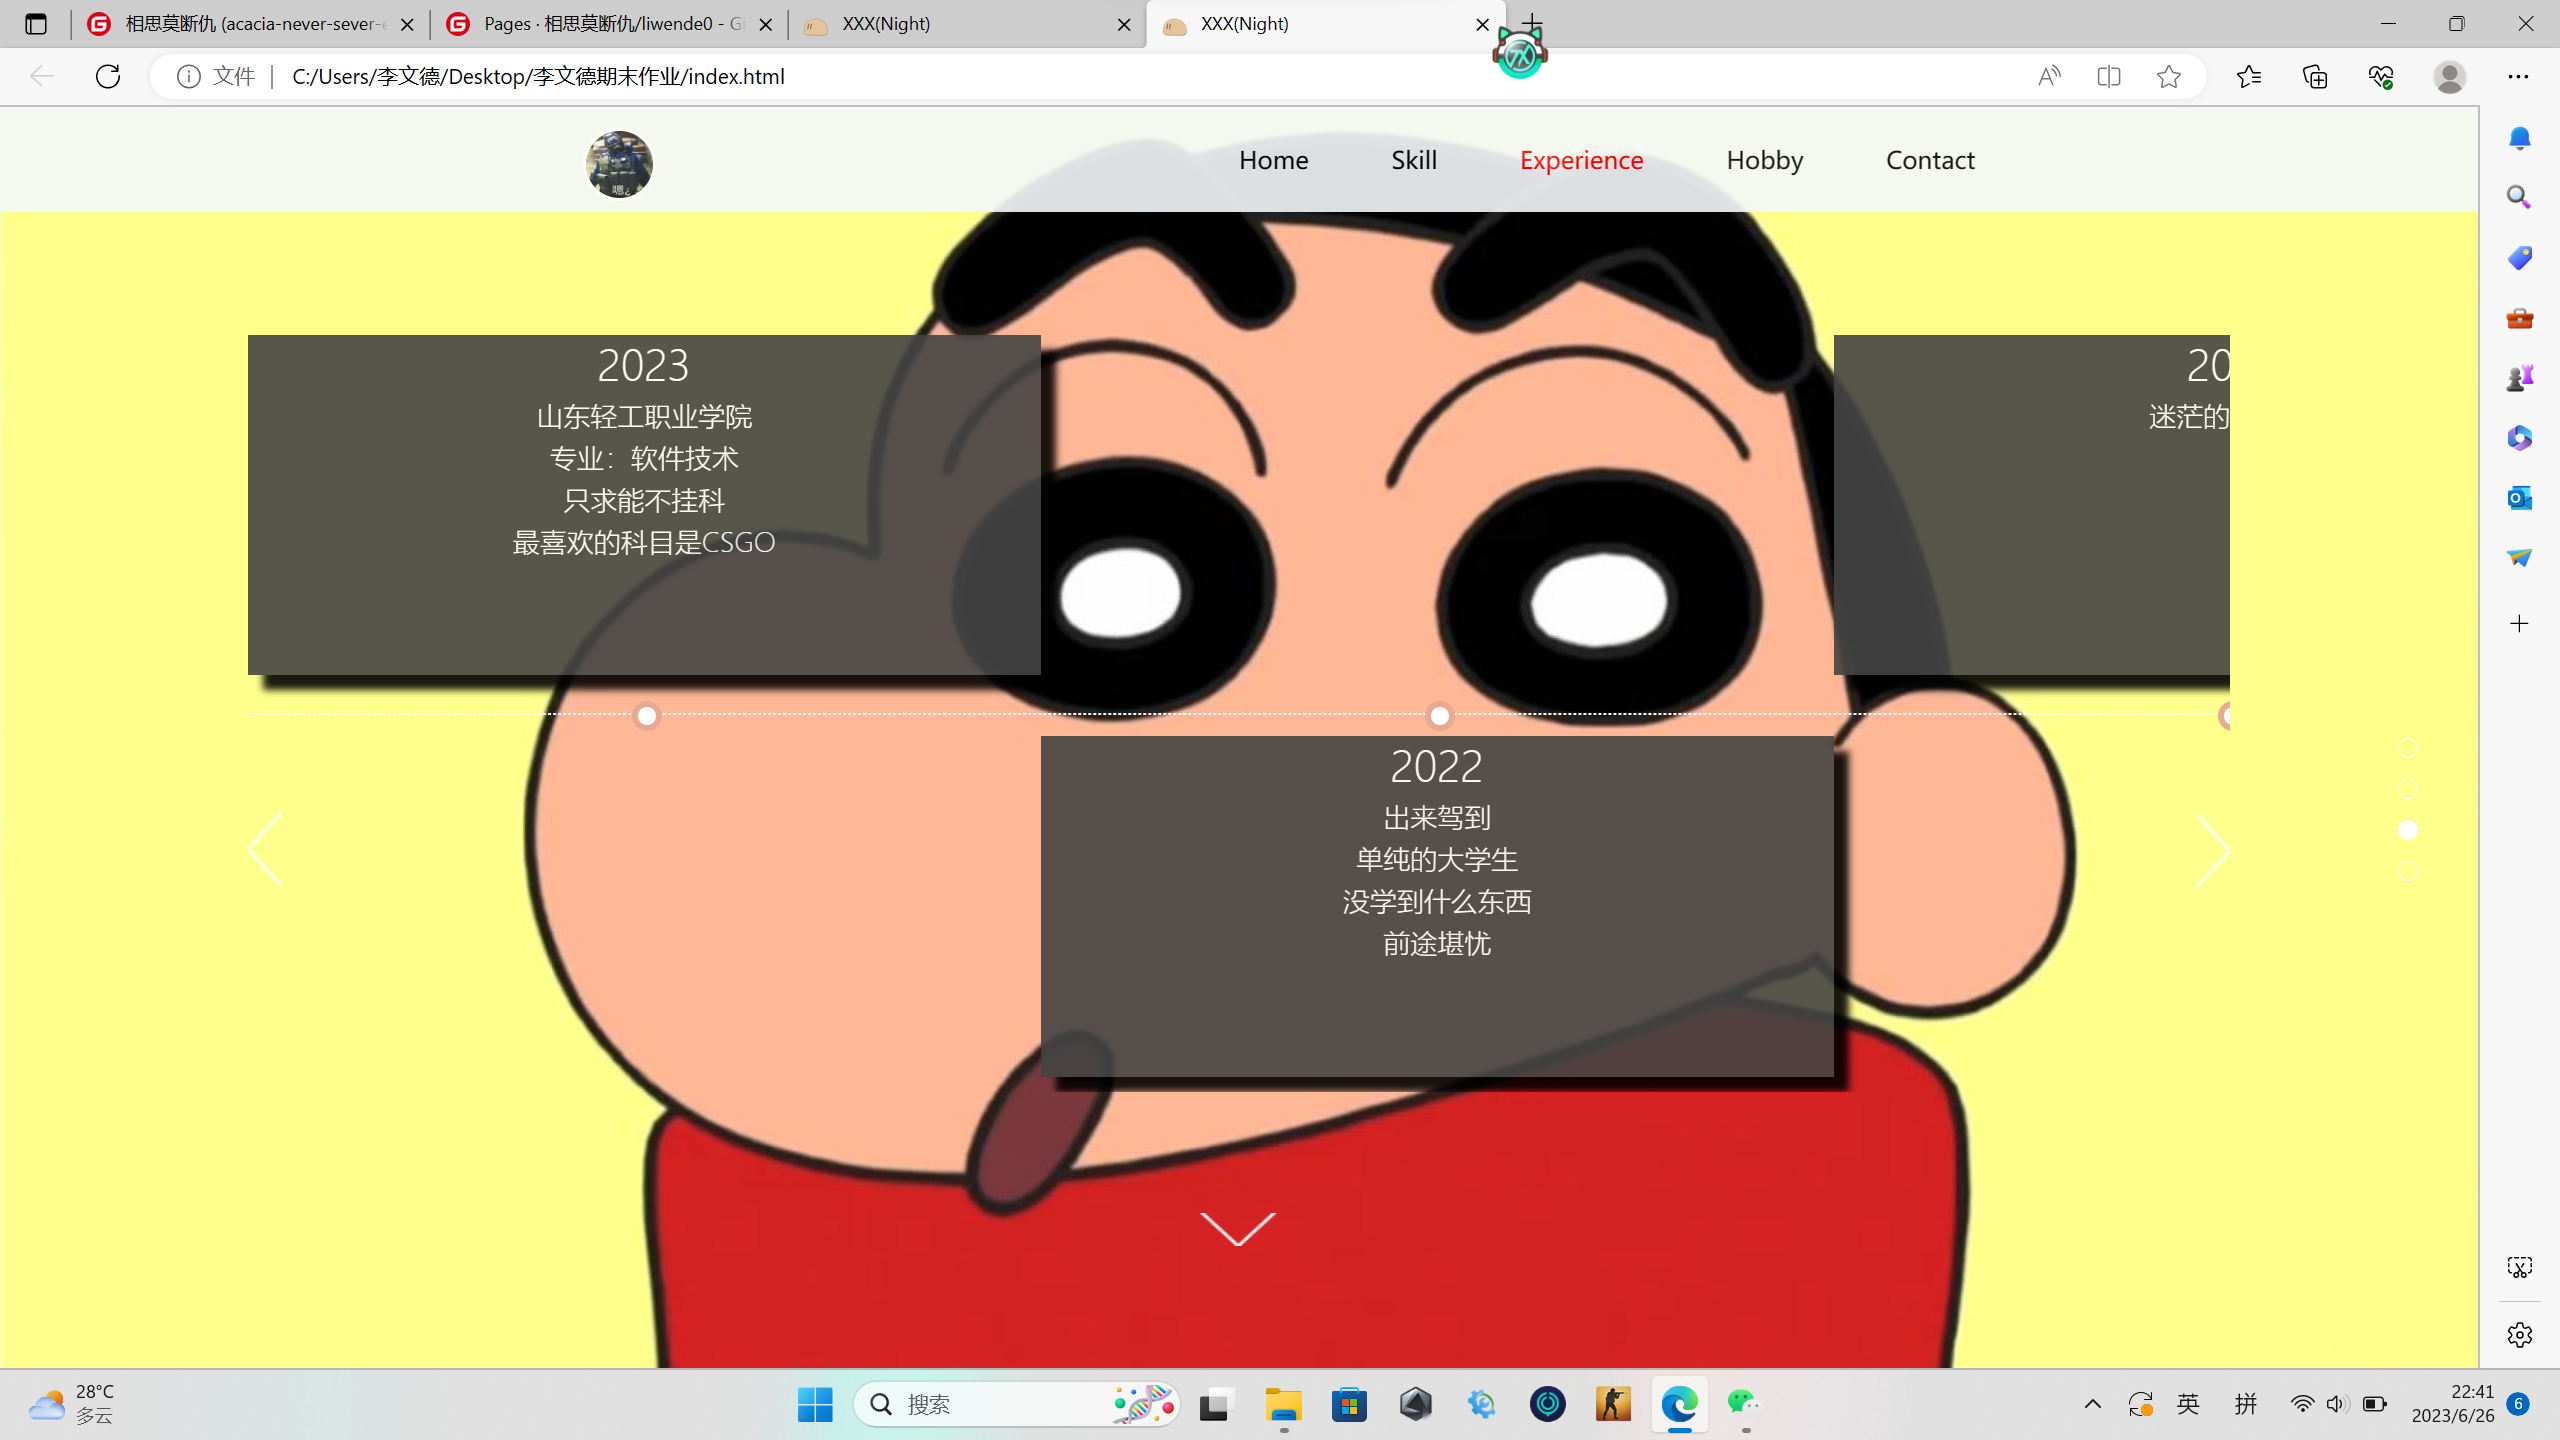This screenshot has height=1440, width=2560.
Task: Select the first page indicator dot
Action: point(2408,748)
